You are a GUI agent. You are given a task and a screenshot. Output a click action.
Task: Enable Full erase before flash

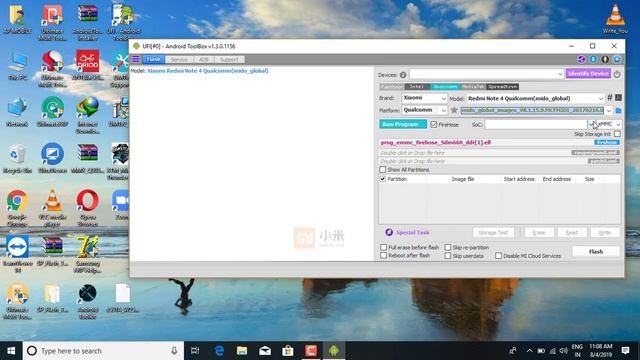[x=383, y=247]
